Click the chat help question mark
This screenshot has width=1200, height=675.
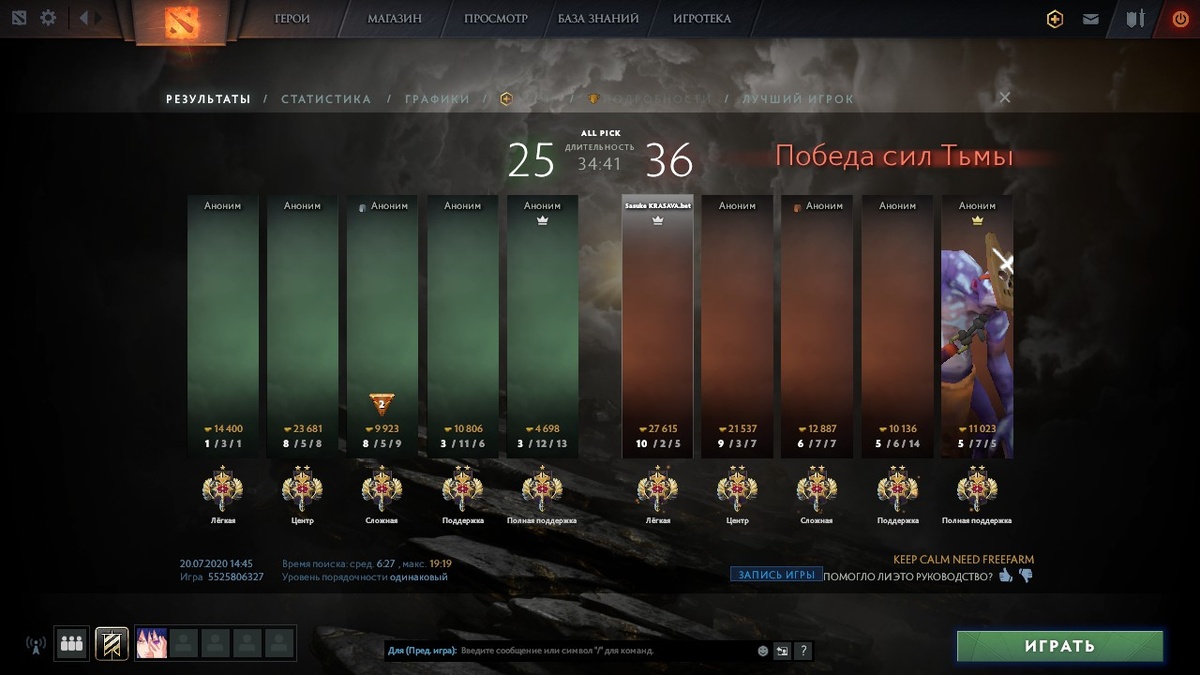coord(802,650)
